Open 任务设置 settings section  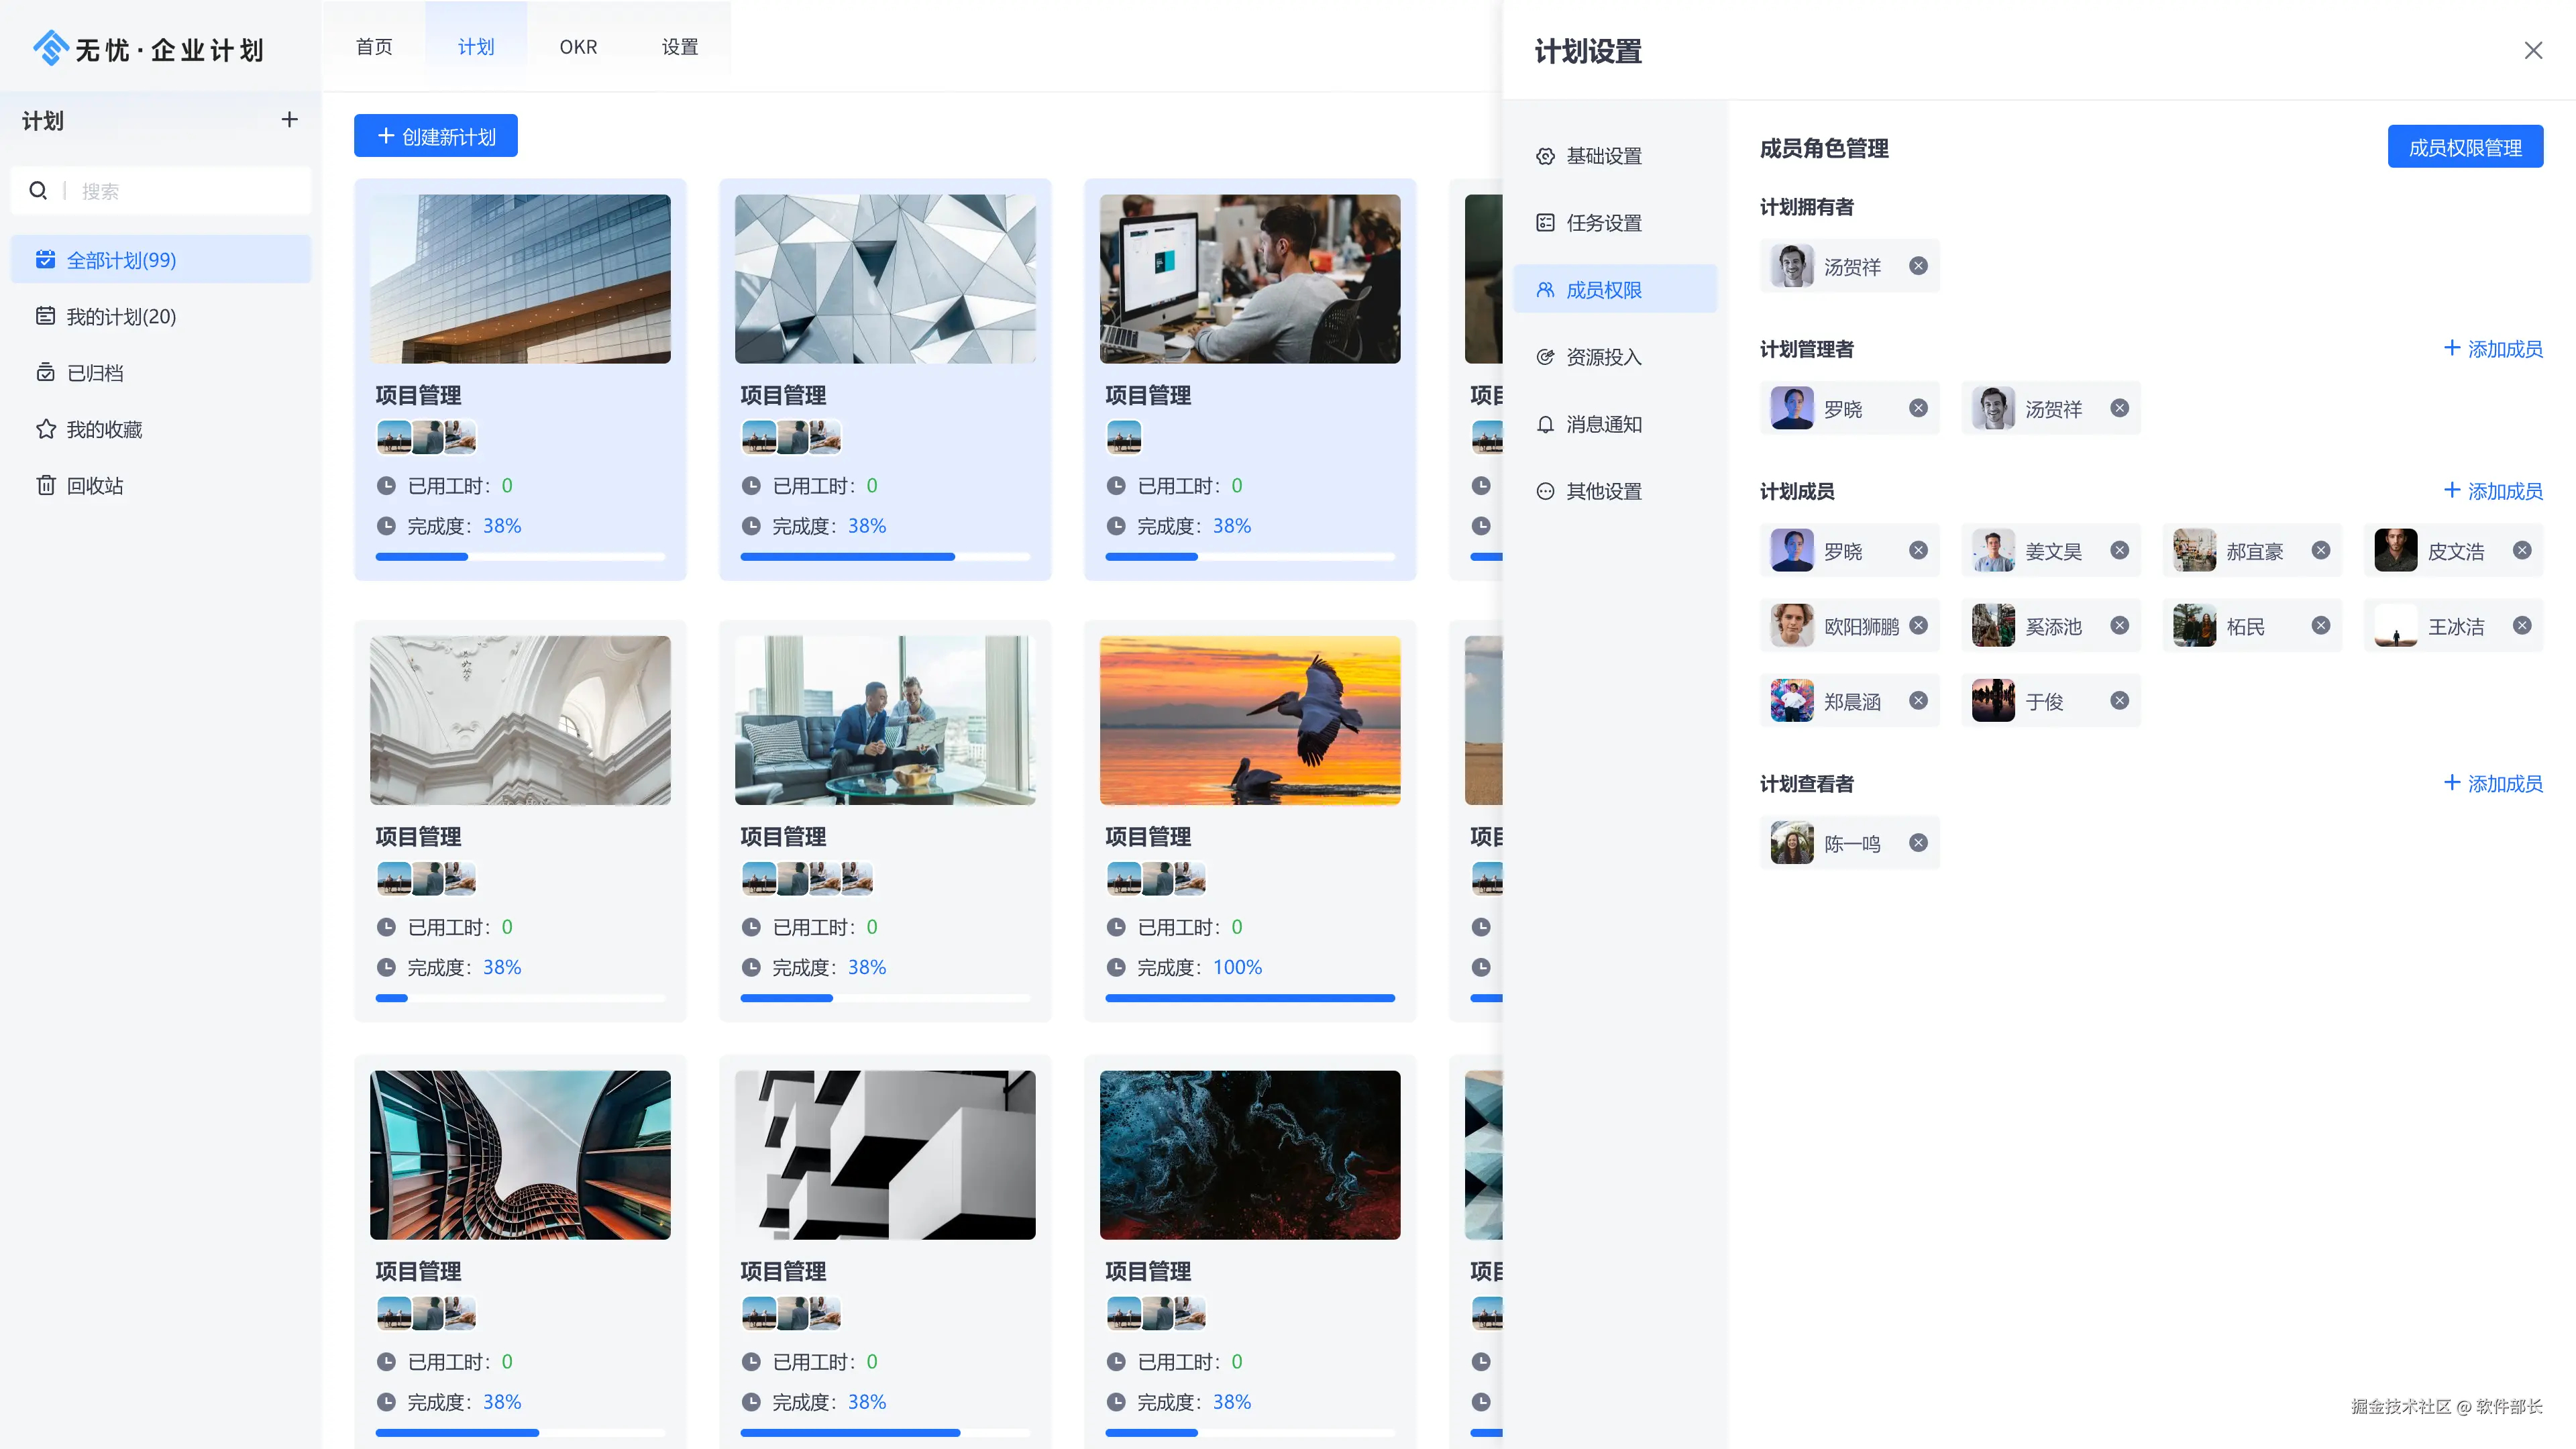(1603, 223)
